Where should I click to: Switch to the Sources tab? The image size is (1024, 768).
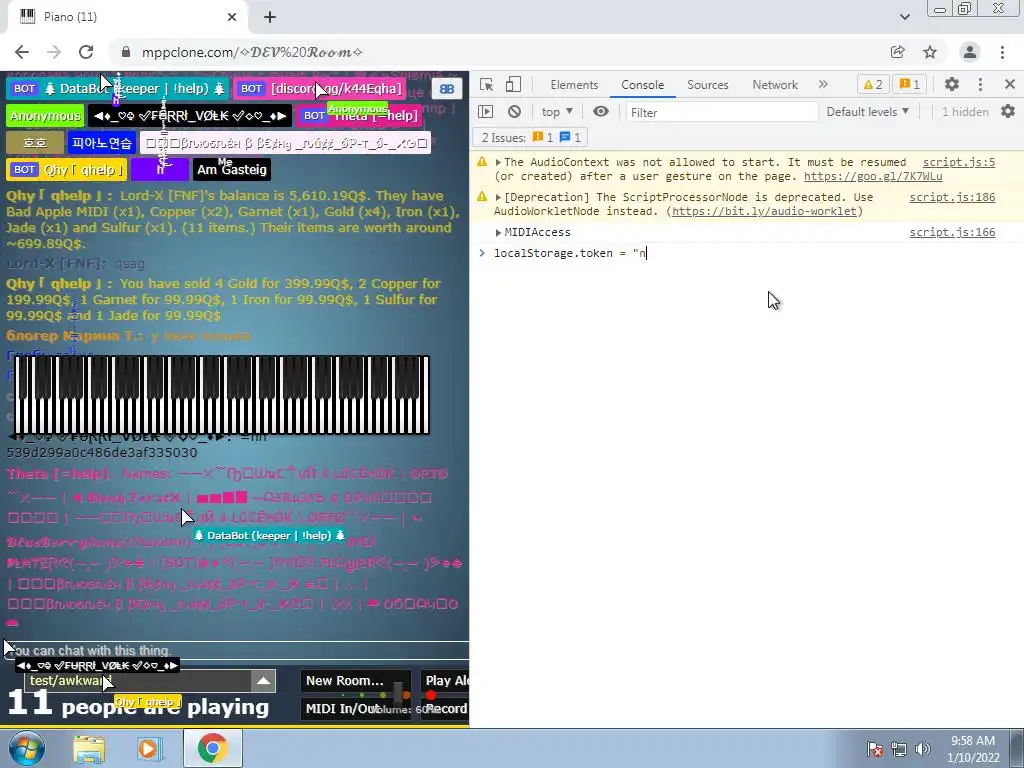707,85
